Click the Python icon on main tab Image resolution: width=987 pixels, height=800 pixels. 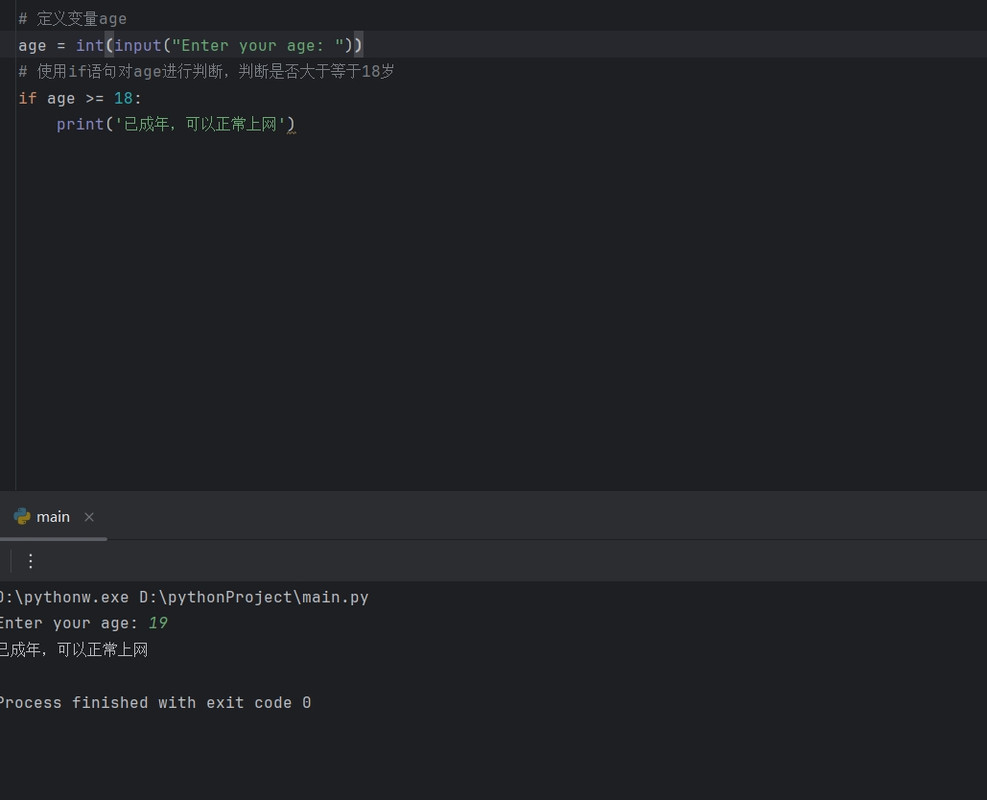click(x=22, y=517)
